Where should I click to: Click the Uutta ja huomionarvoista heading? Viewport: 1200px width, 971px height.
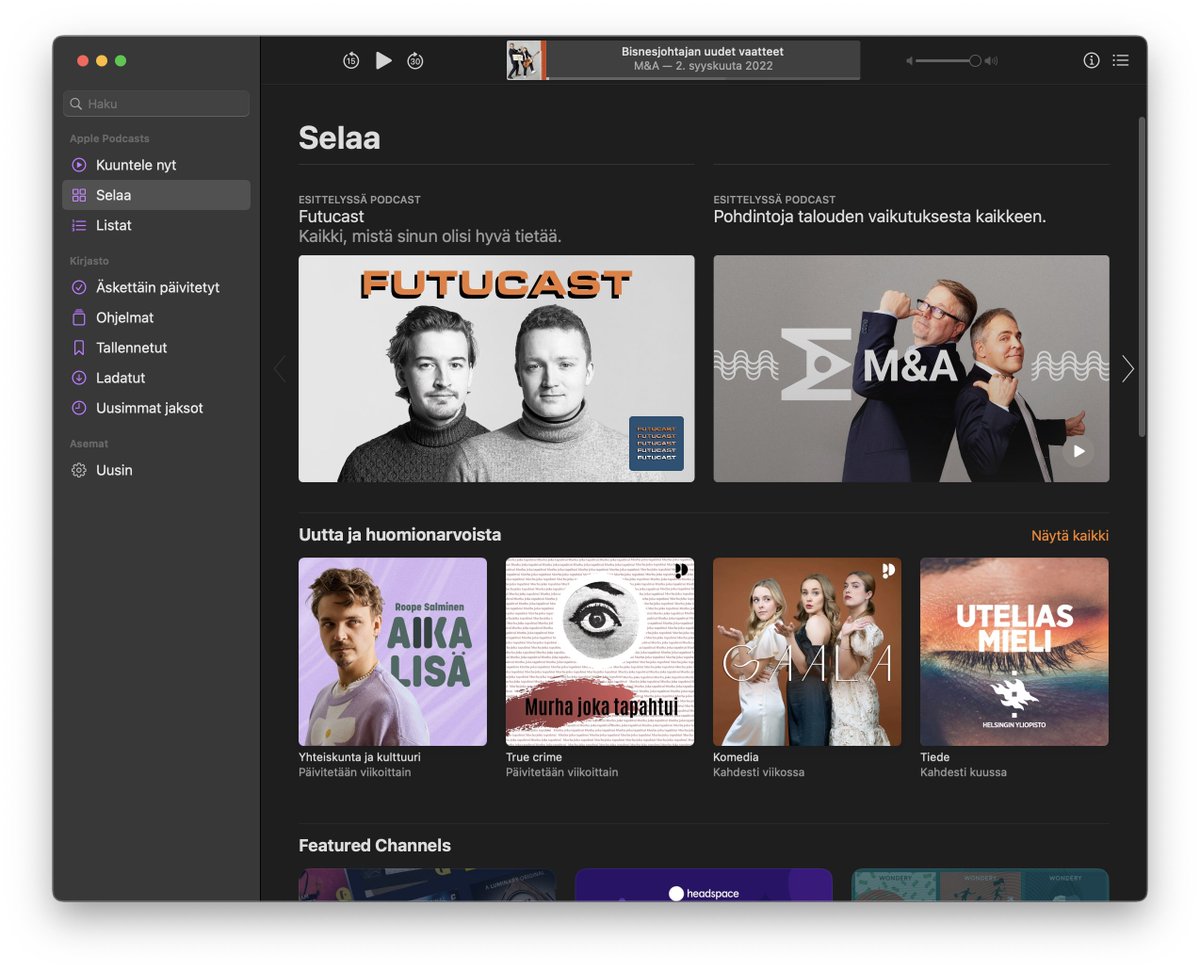pyautogui.click(x=400, y=535)
